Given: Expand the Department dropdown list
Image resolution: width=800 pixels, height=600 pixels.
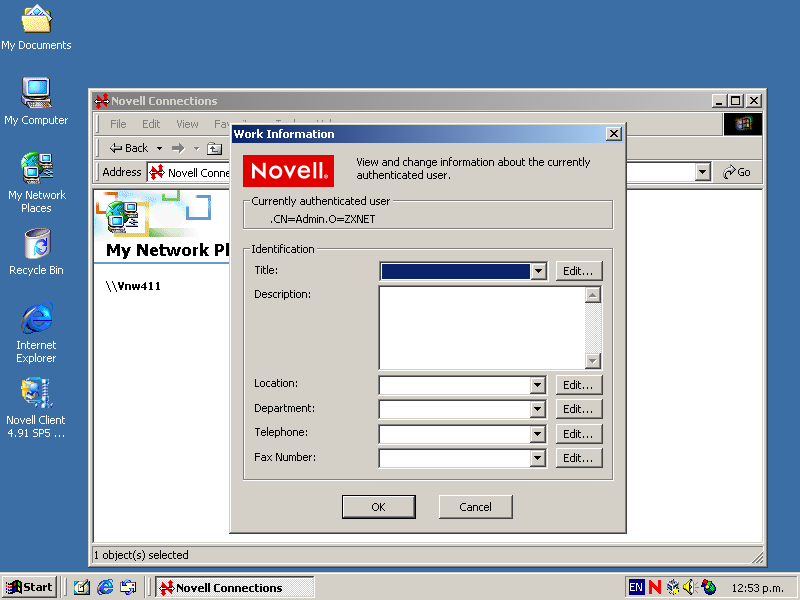Looking at the screenshot, I should [538, 409].
